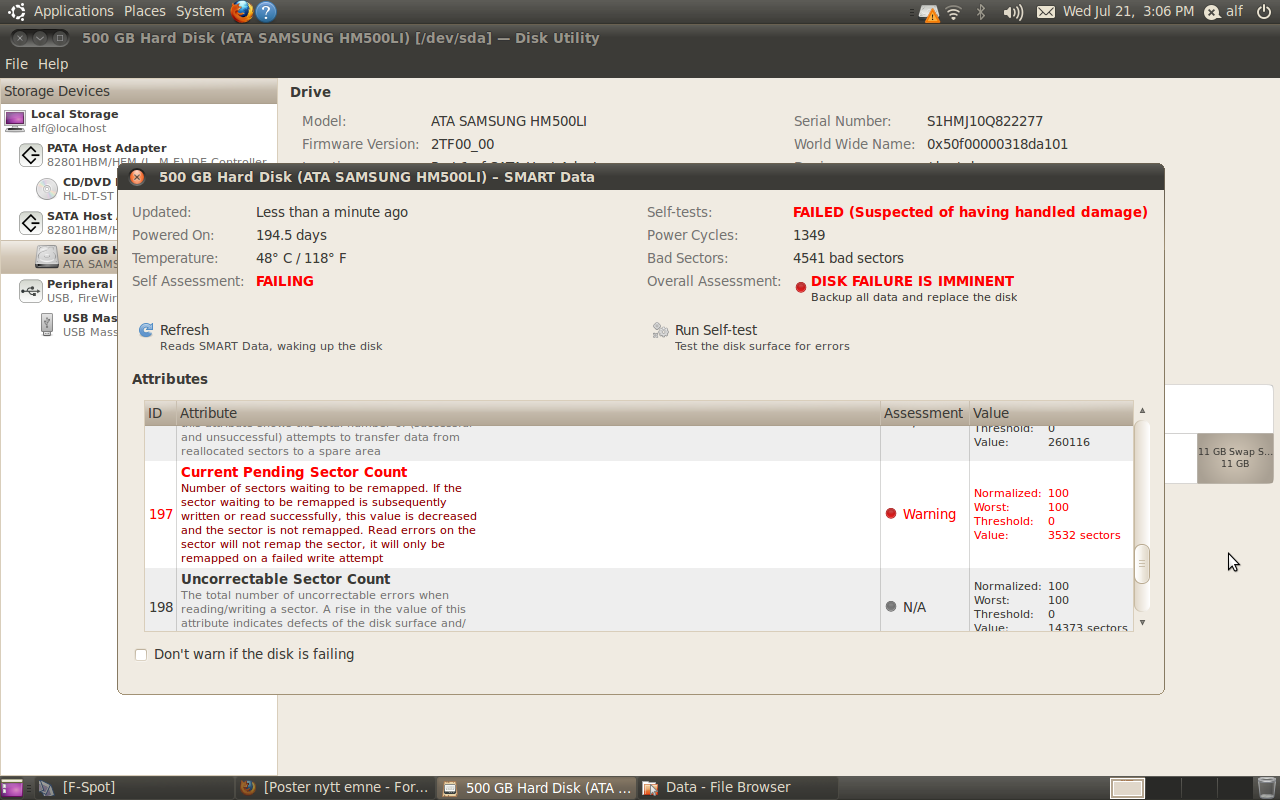Select Peripheral Devices in sidebar
1280x800 pixels.
click(x=60, y=291)
